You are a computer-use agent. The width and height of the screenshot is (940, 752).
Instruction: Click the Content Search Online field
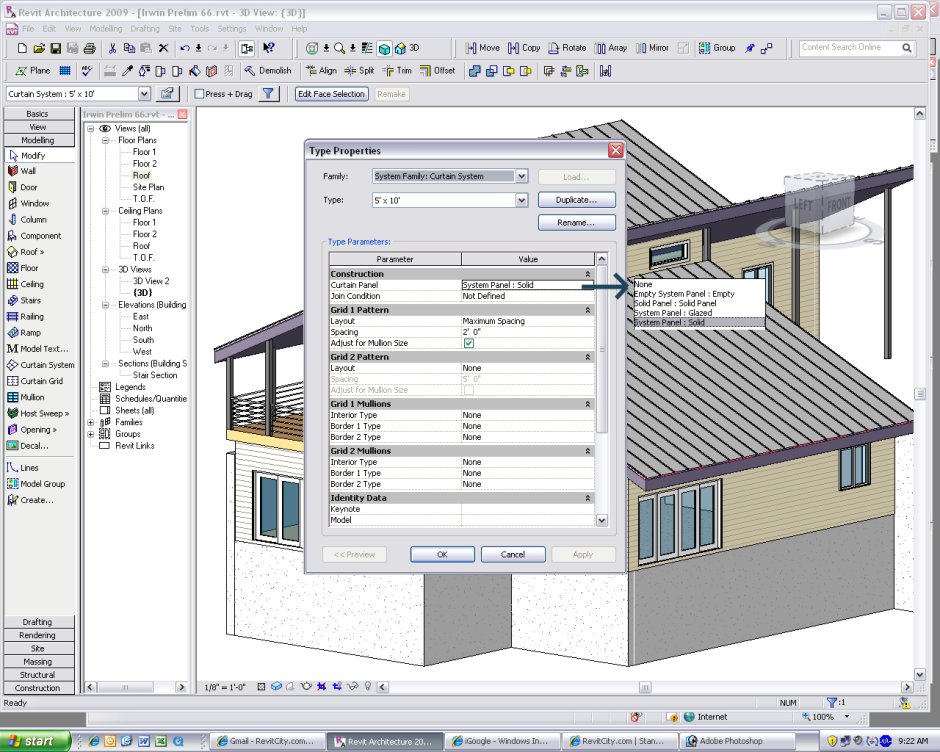[x=851, y=47]
